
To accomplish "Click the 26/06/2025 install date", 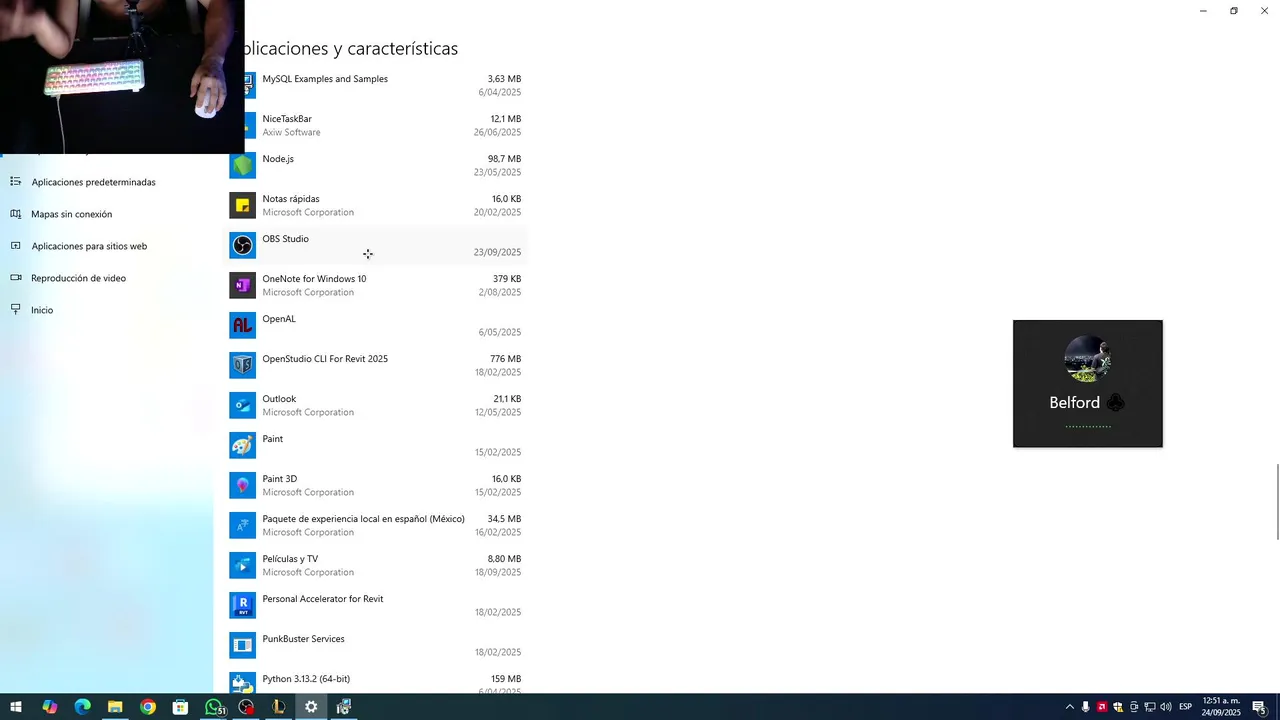I will pos(497,132).
